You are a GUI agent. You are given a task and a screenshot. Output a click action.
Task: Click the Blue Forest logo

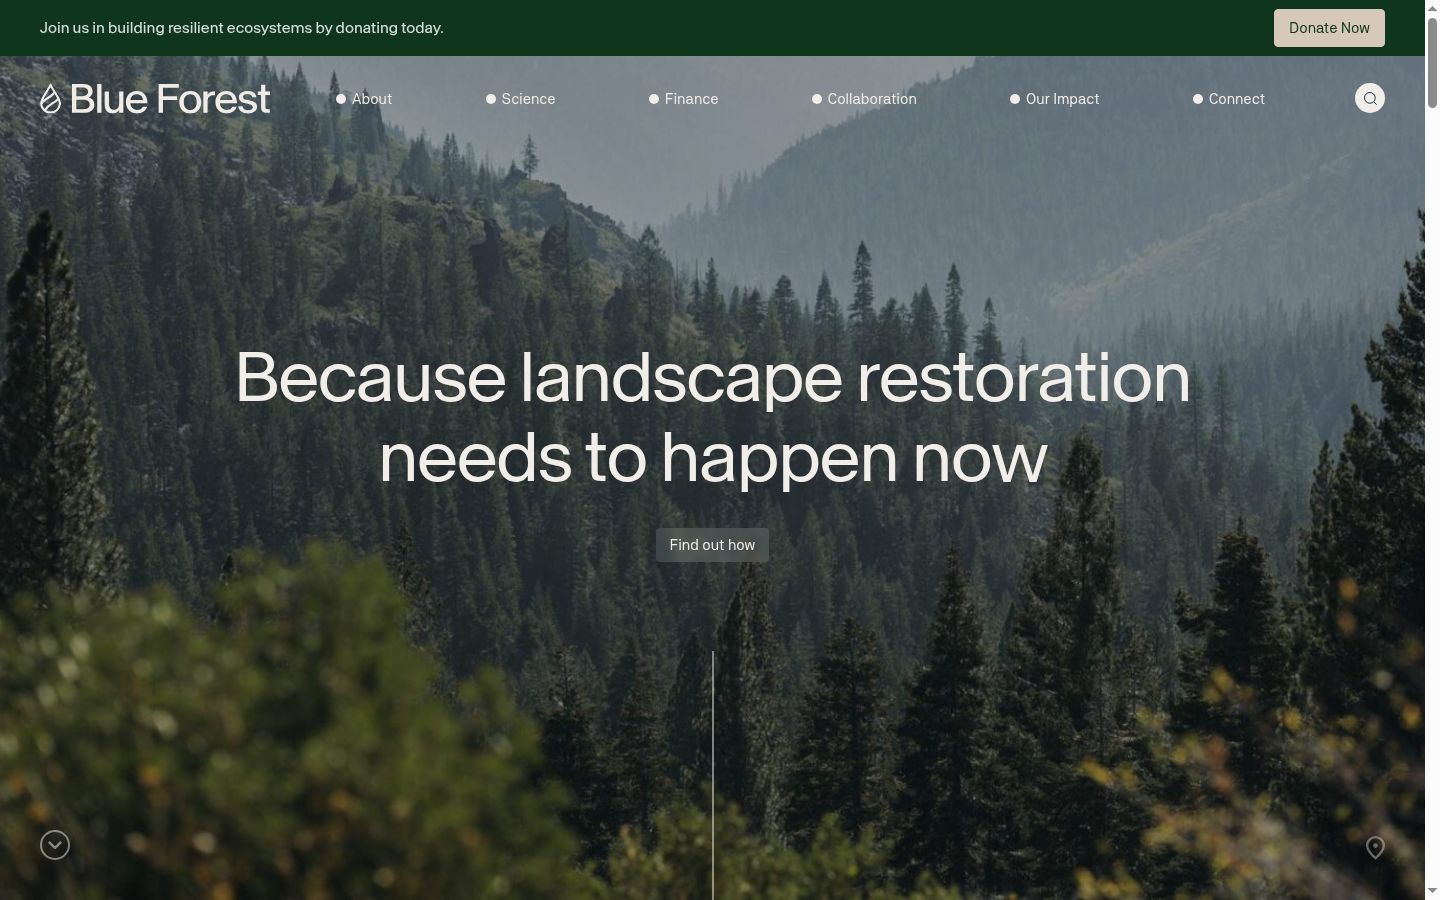[x=155, y=98]
